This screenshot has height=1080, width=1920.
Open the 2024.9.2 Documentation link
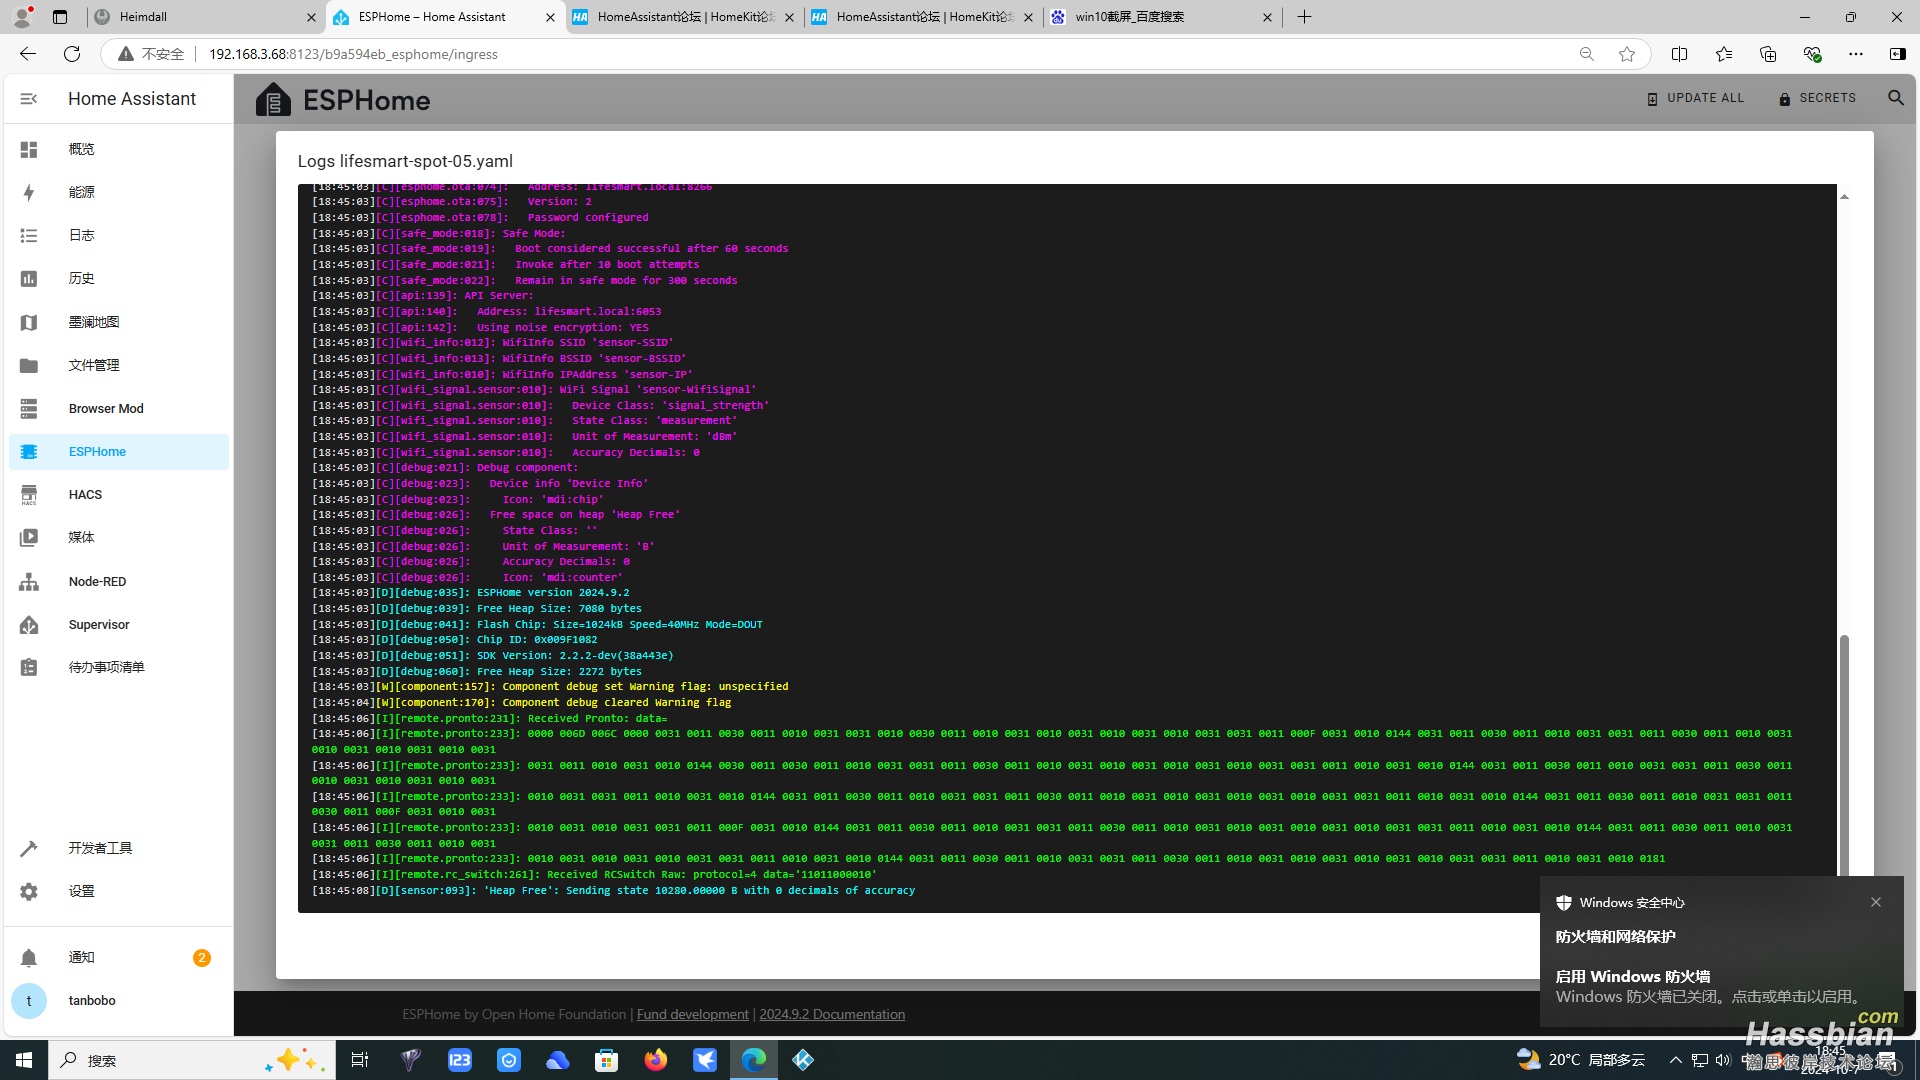(x=832, y=1014)
